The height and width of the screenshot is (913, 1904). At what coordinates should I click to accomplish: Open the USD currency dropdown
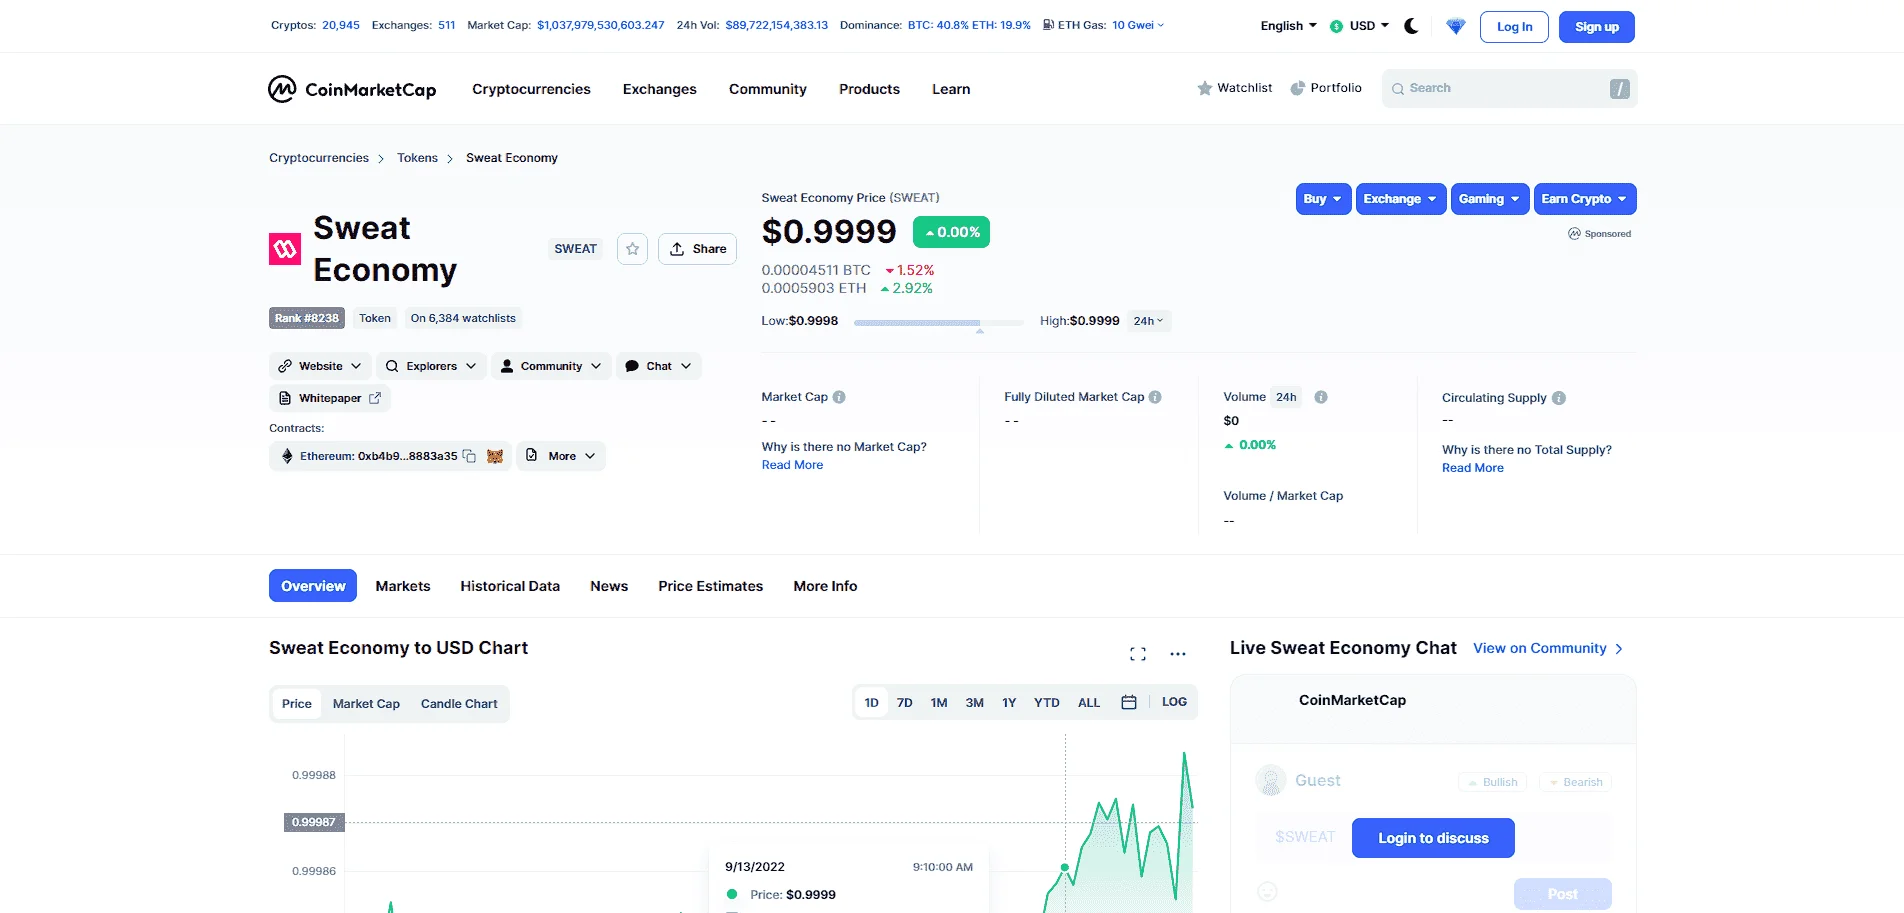[x=1359, y=26]
